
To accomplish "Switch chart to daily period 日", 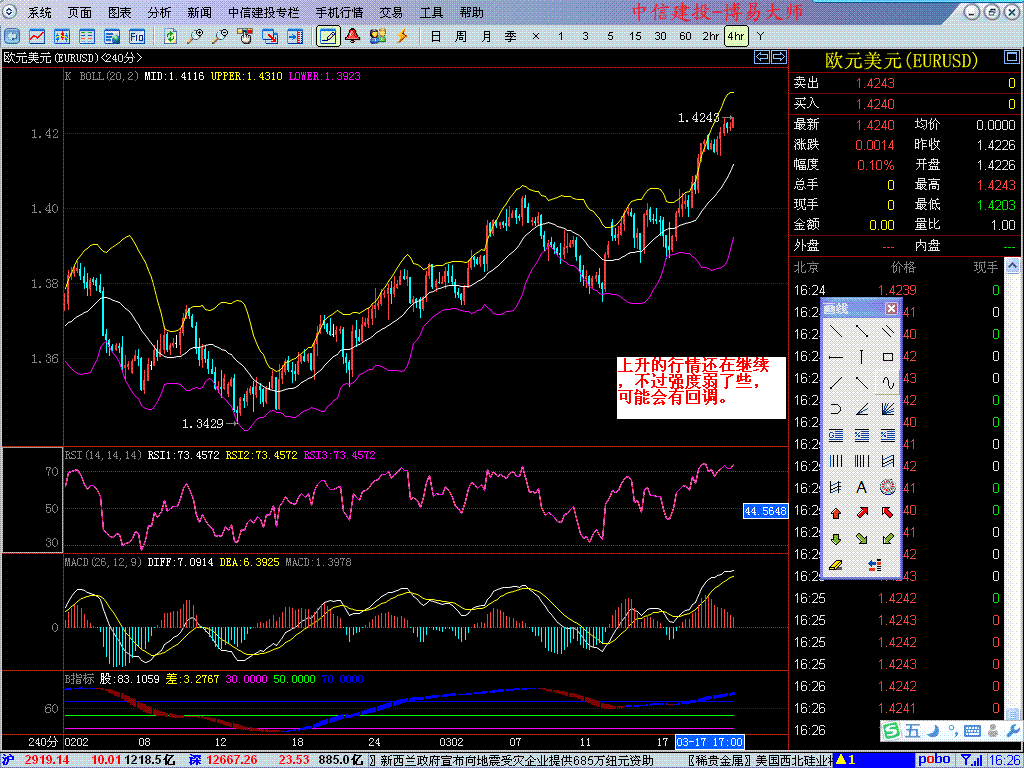I will (x=436, y=37).
